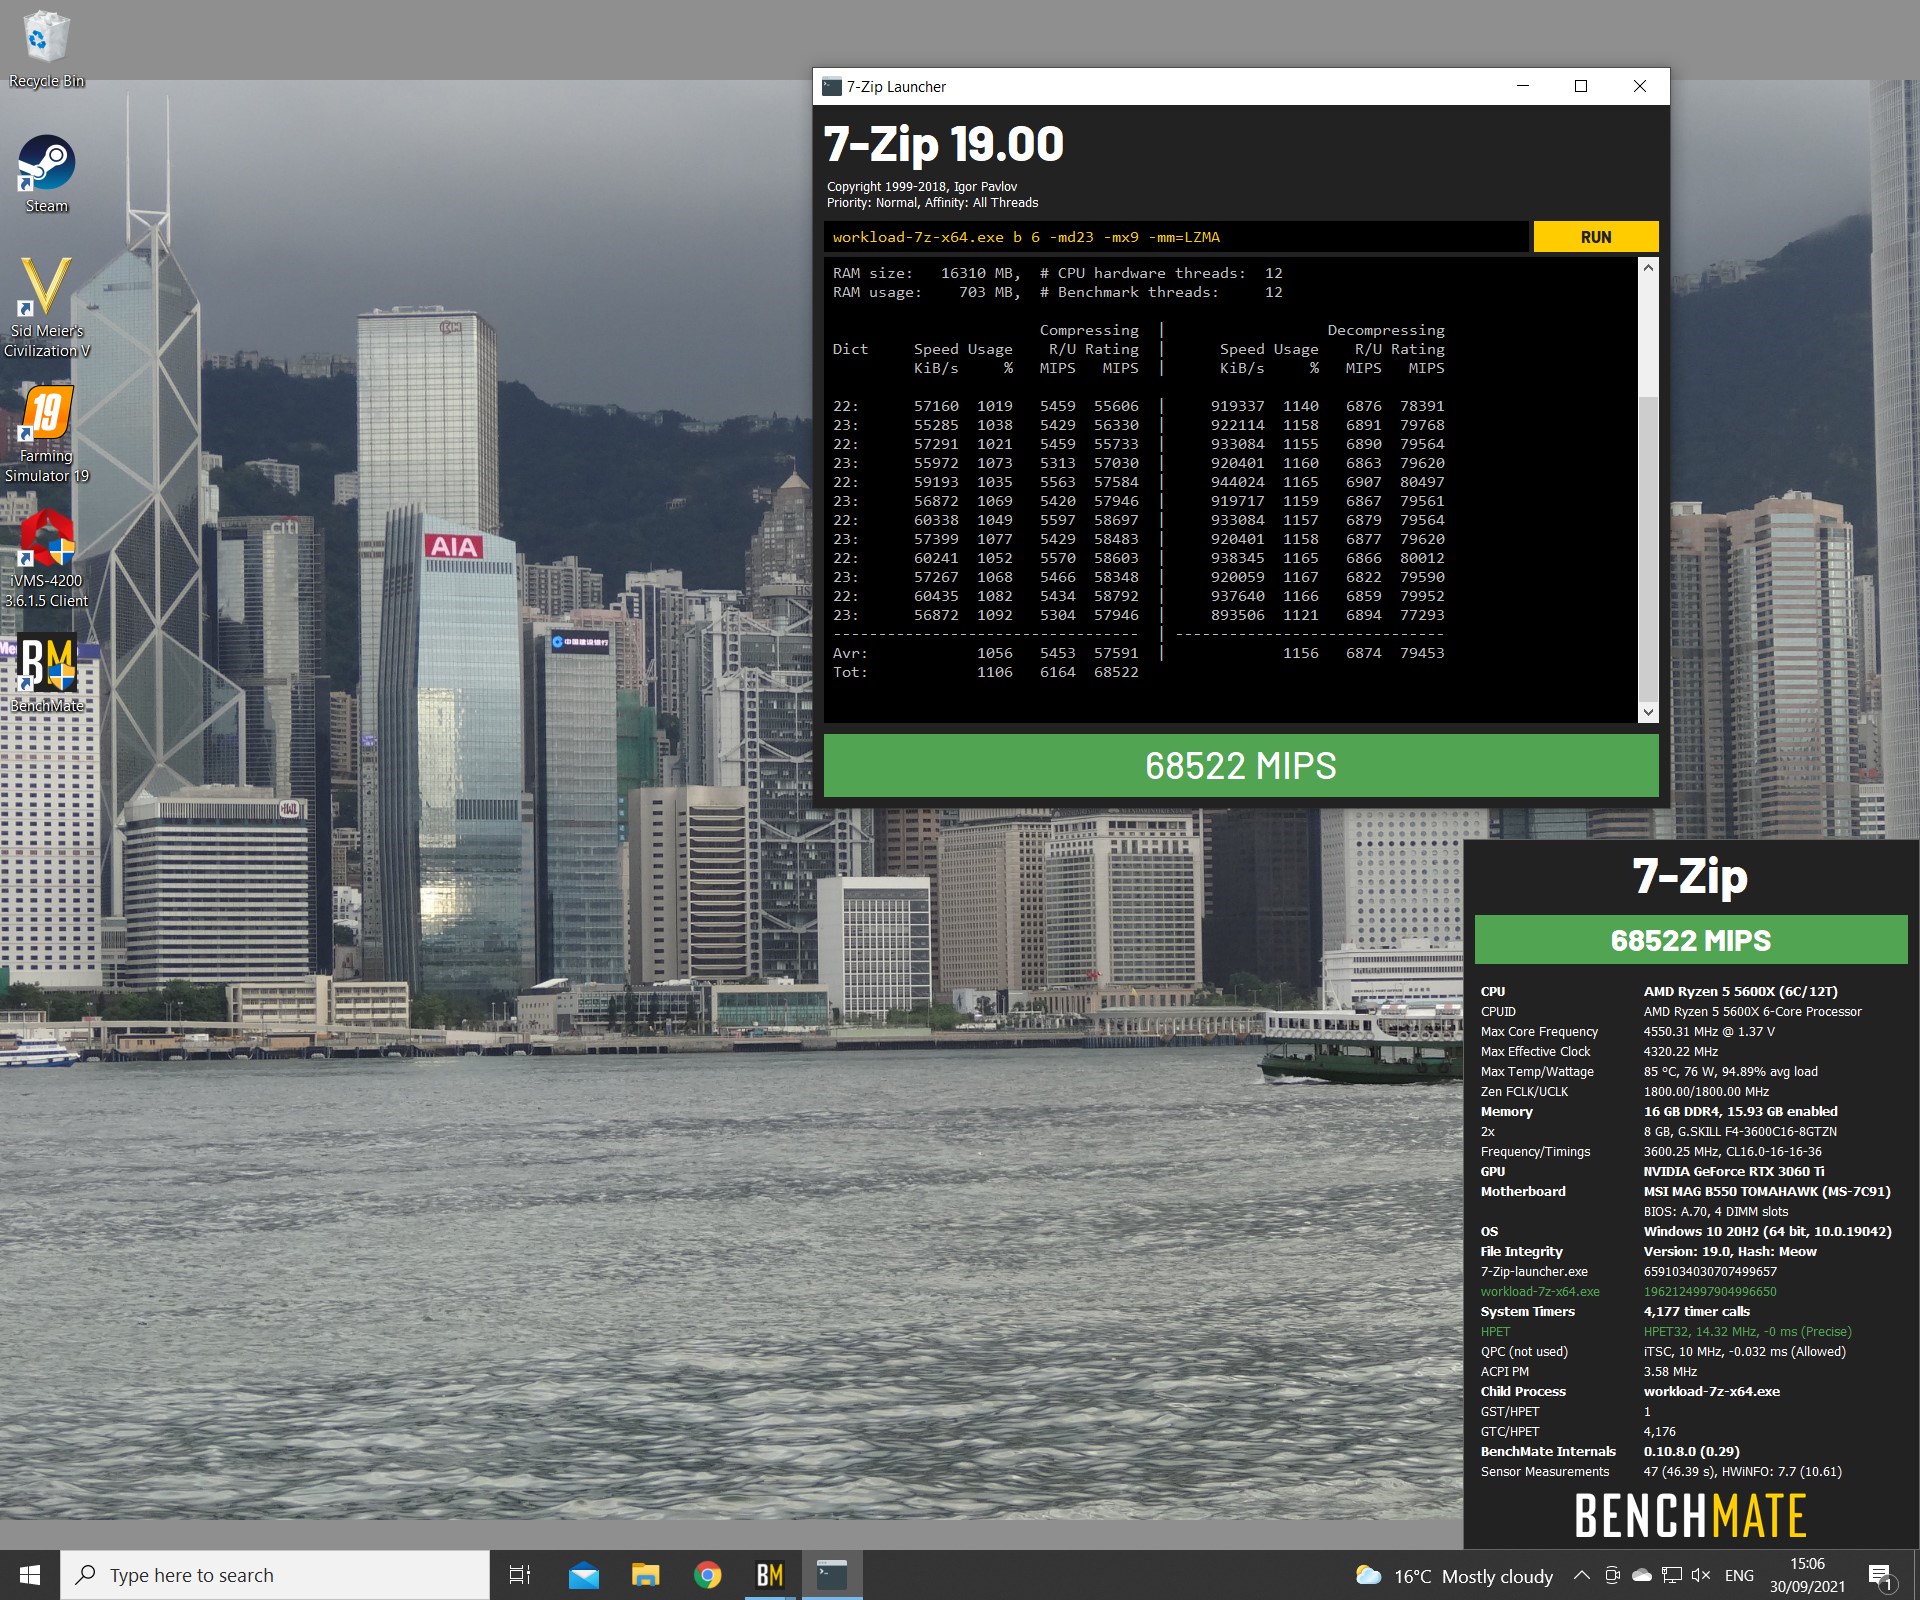Maximize the 7-Zip Launcher window
The width and height of the screenshot is (1920, 1600).
[1581, 86]
